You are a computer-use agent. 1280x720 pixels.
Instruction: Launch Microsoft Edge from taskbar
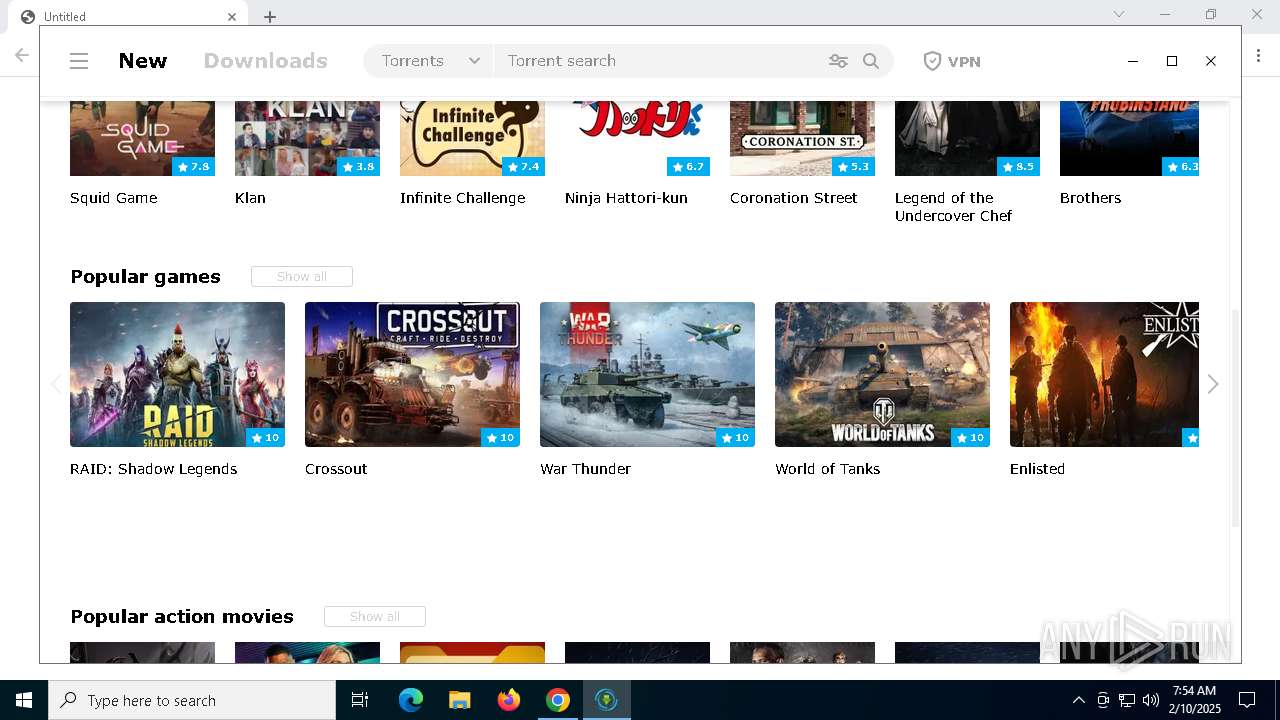coord(411,700)
